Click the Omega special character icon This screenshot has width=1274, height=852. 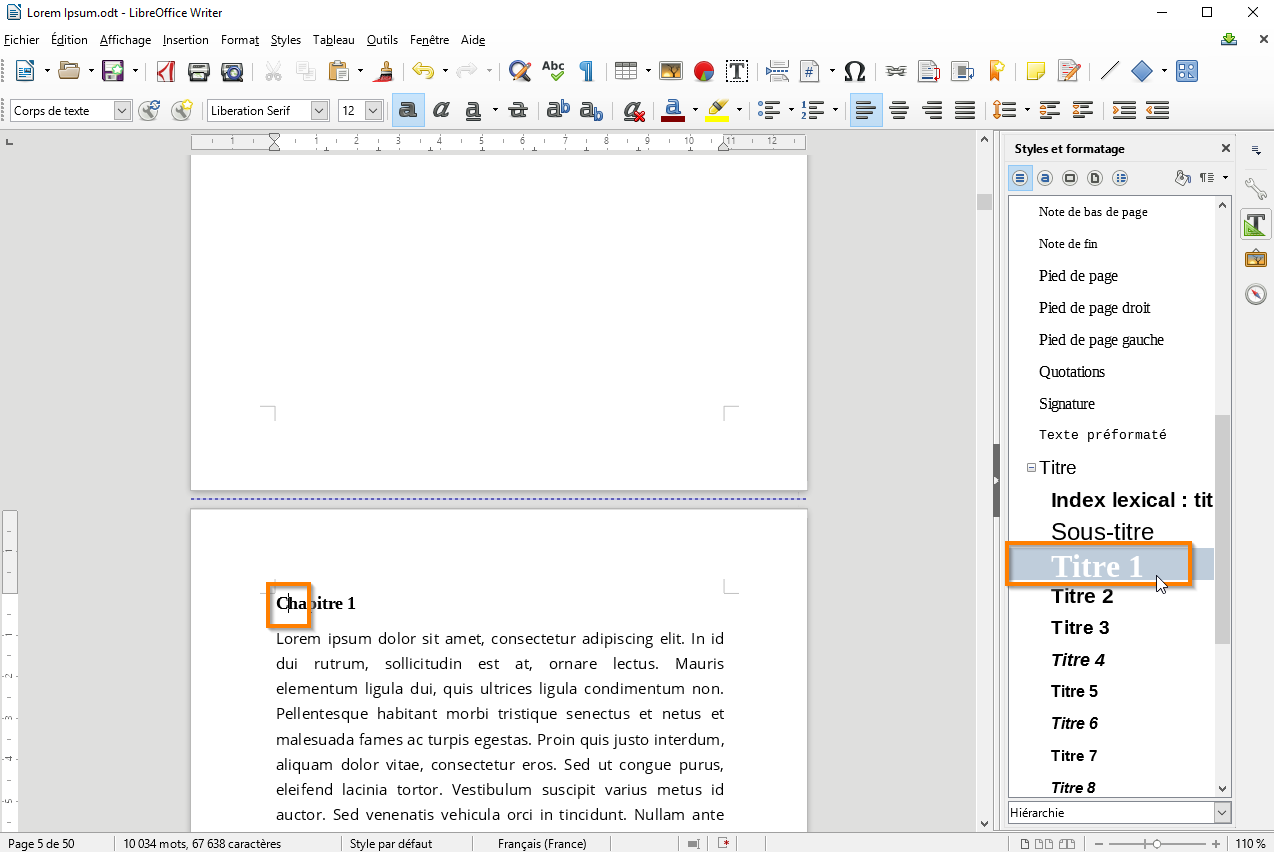(x=854, y=71)
